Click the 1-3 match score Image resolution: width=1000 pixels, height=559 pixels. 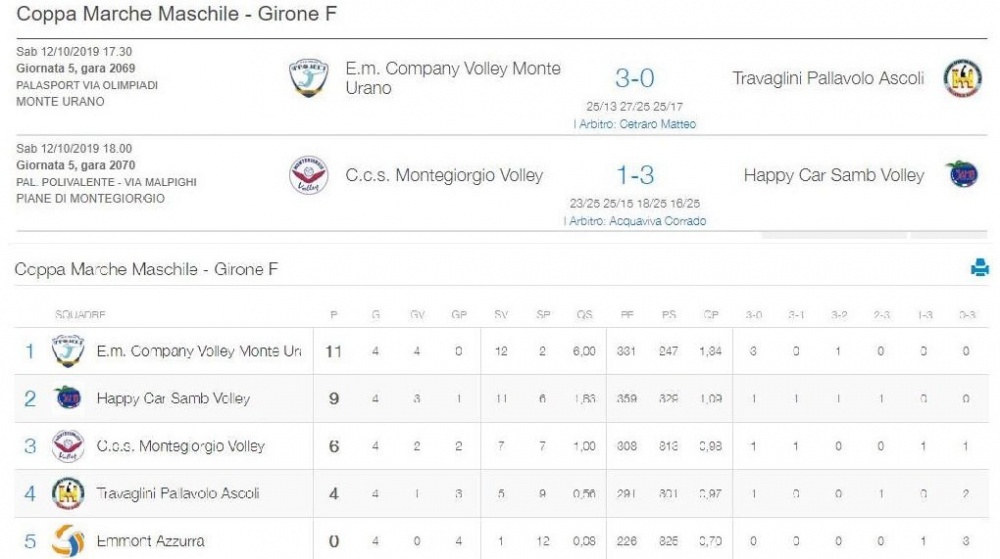tap(635, 175)
